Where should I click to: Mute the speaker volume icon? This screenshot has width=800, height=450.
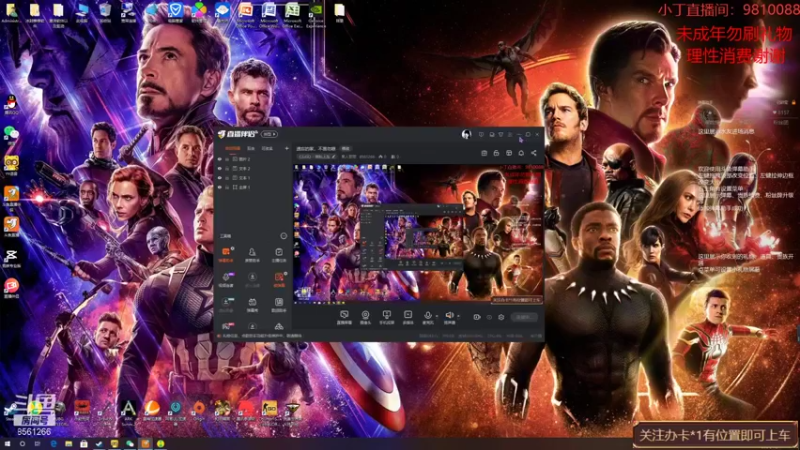pyautogui.click(x=449, y=316)
